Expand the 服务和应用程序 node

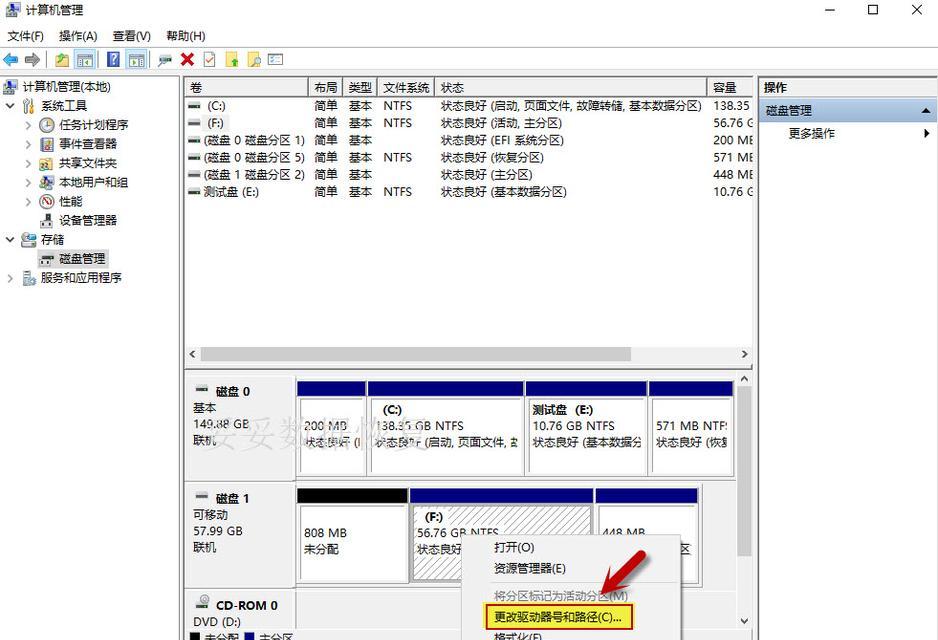10,278
